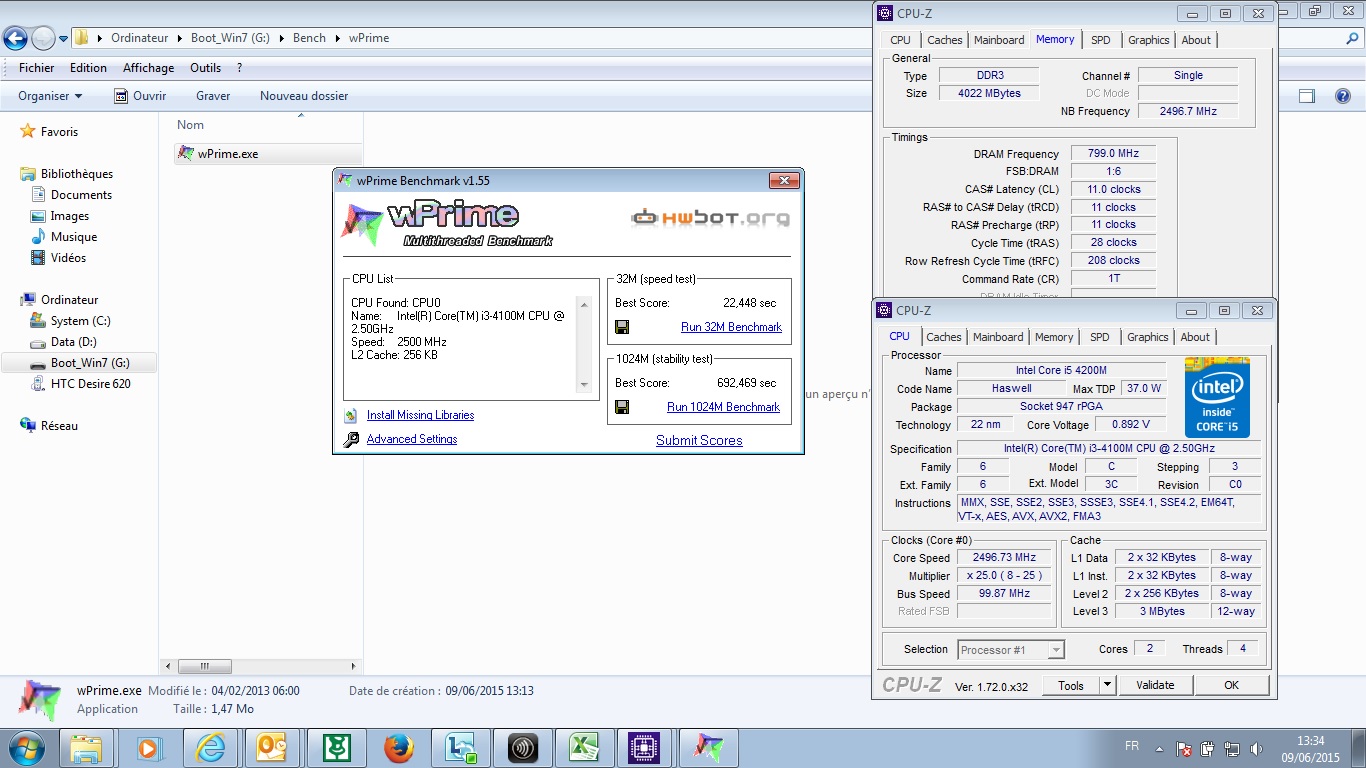Open the recent locations dropdown arrow
The height and width of the screenshot is (768, 1366).
point(63,39)
